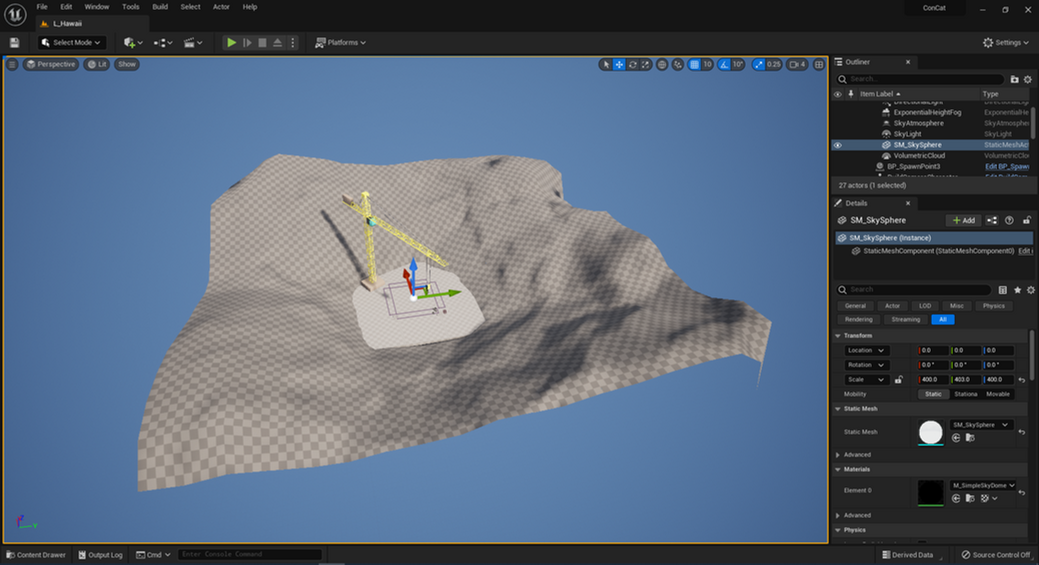This screenshot has height=565, width=1039.
Task: Open scale snap value 0.25 menu
Action: (773, 64)
